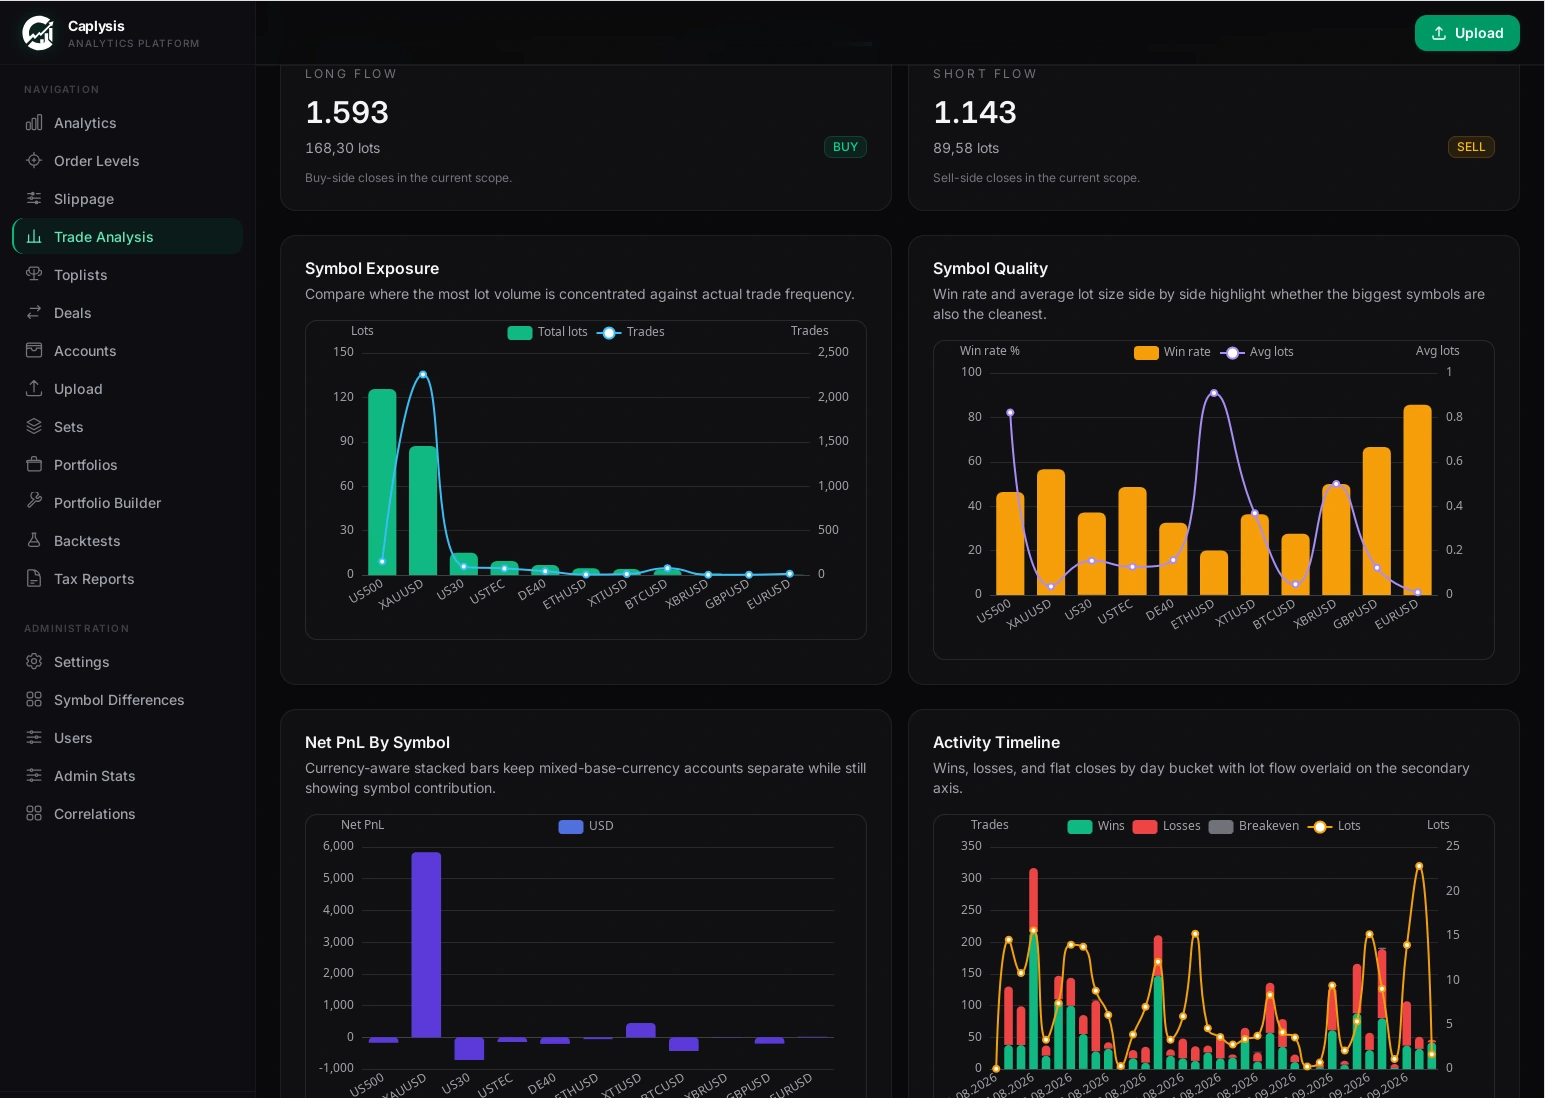Click the 168,30 lots text
The width and height of the screenshot is (1545, 1098).
[x=343, y=148]
